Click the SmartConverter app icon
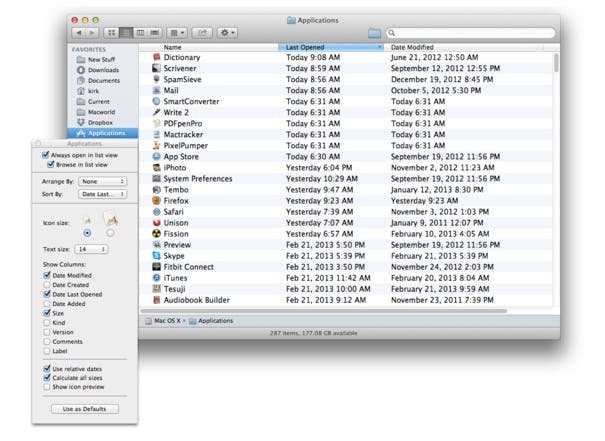Viewport: 605px width, 441px height. point(156,101)
